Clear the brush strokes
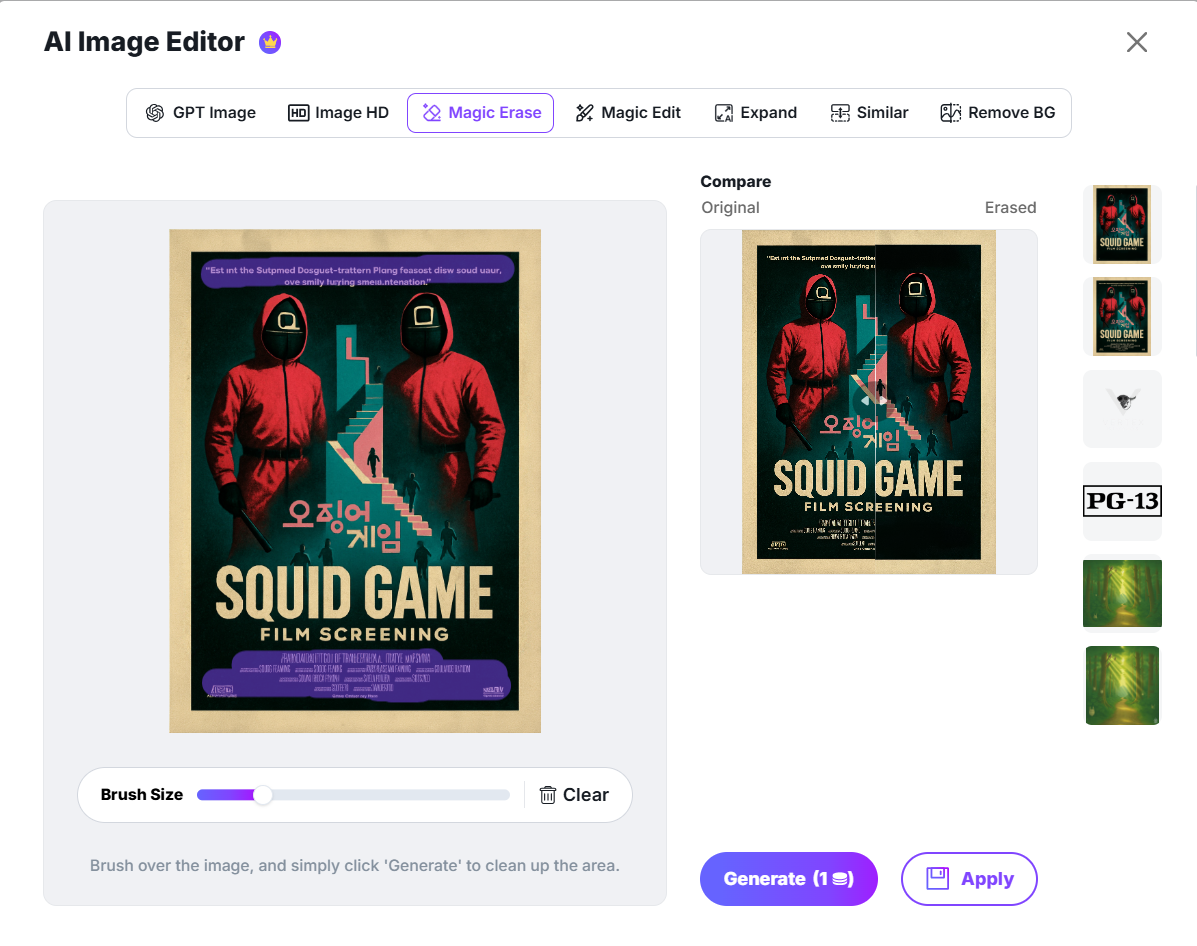1197x946 pixels. click(574, 795)
